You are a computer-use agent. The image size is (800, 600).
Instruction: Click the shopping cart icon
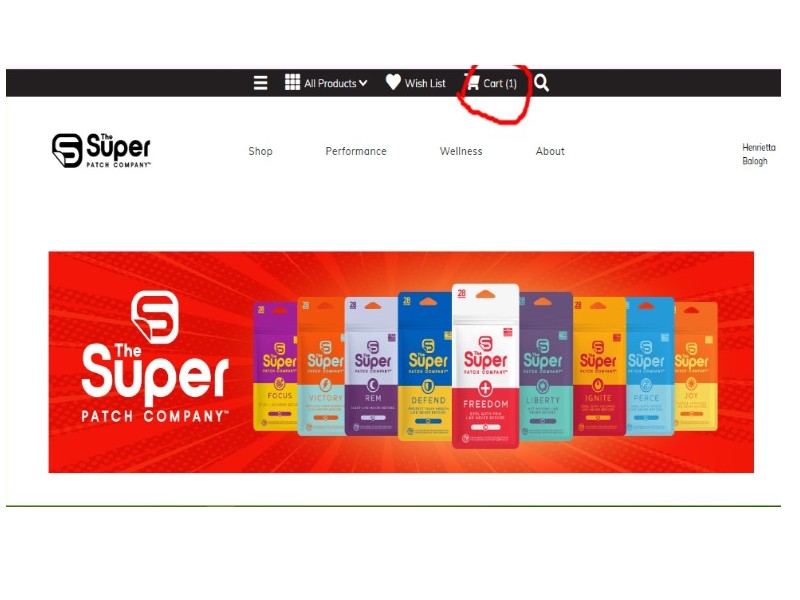click(x=473, y=83)
